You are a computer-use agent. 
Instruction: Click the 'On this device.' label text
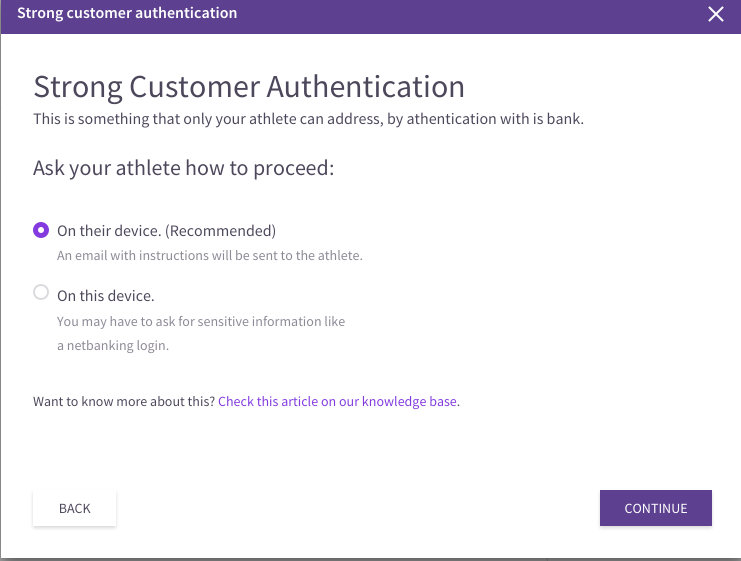click(x=106, y=296)
